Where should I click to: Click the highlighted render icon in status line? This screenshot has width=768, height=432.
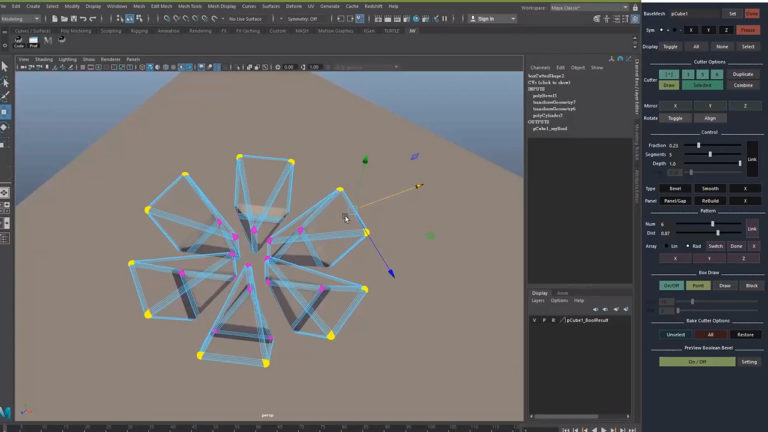click(360, 19)
